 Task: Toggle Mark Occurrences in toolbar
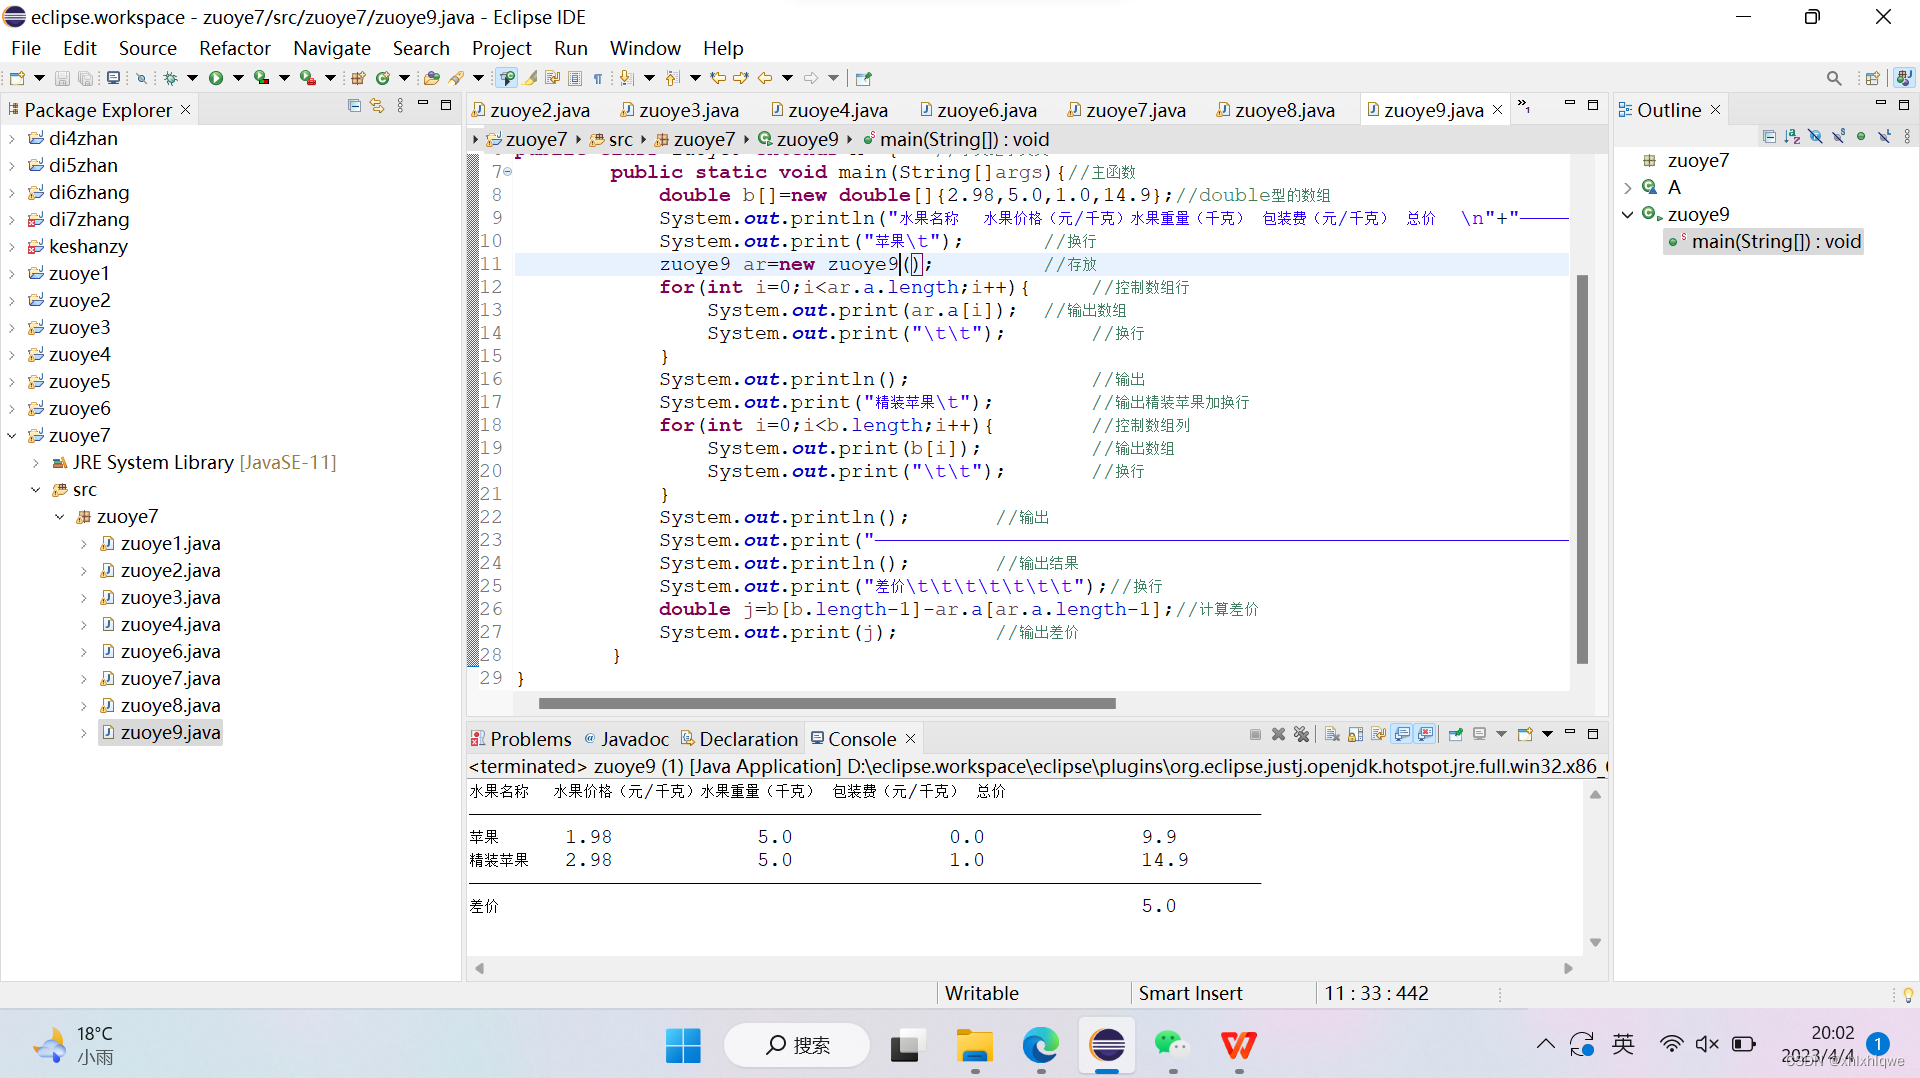529,78
